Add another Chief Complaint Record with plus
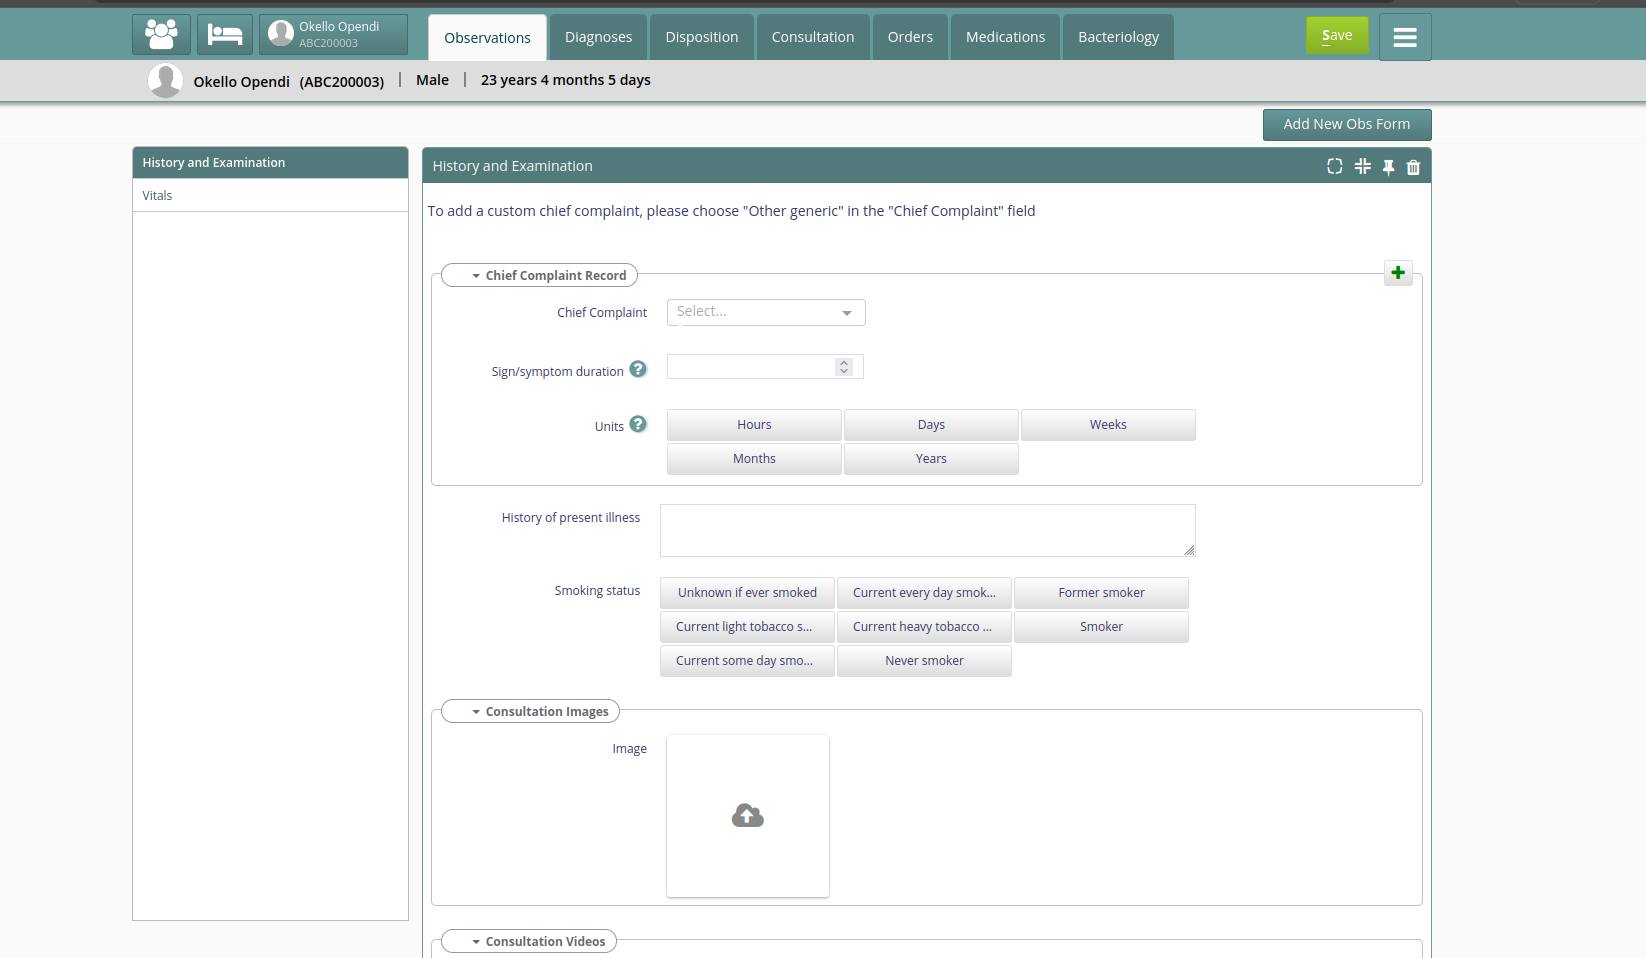 [1398, 272]
